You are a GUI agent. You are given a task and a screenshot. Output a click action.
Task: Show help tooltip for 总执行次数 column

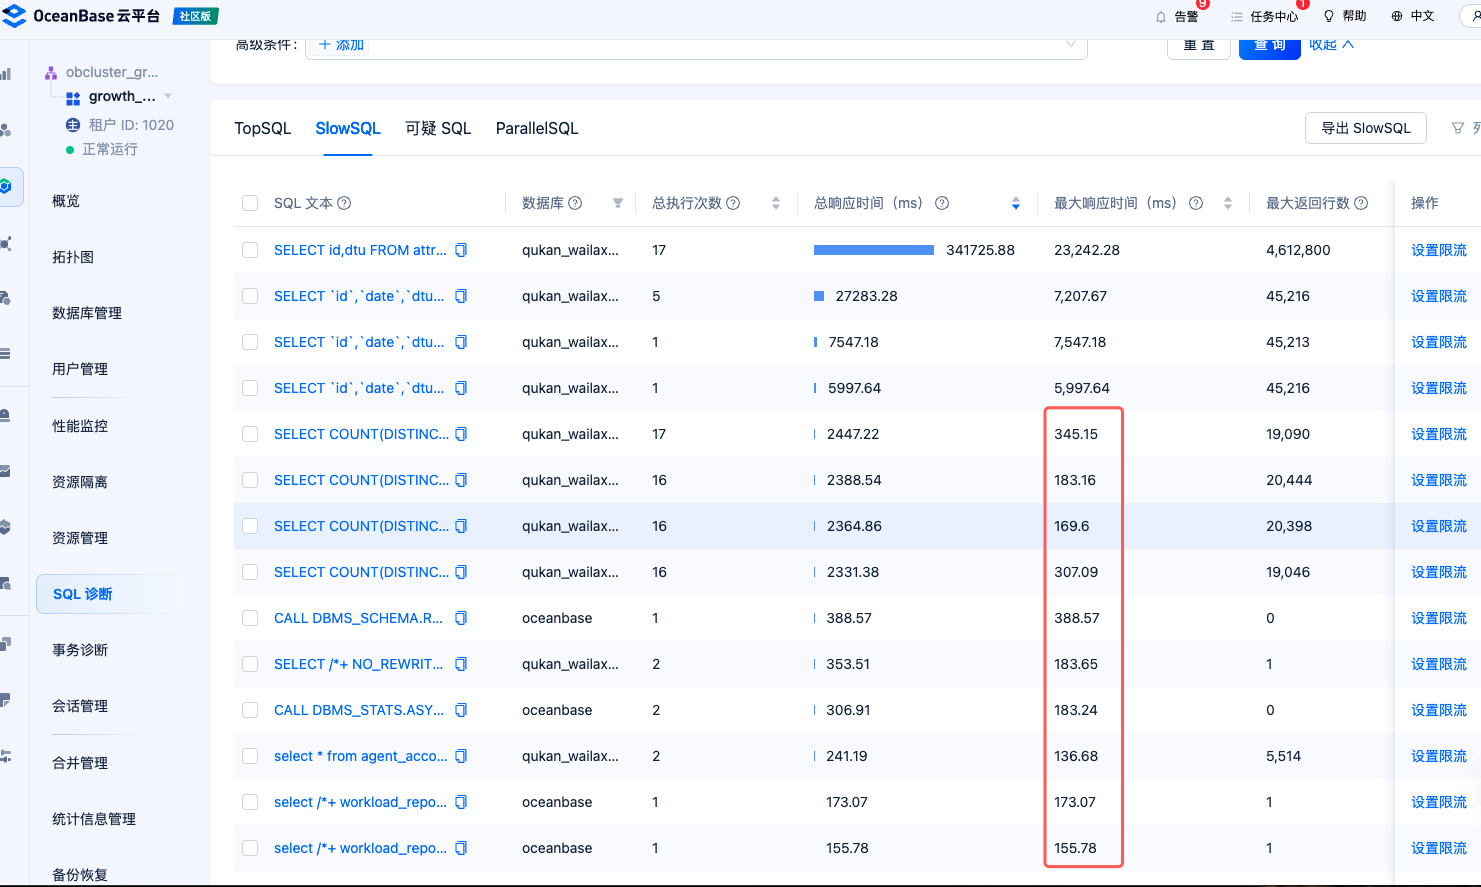tap(733, 203)
